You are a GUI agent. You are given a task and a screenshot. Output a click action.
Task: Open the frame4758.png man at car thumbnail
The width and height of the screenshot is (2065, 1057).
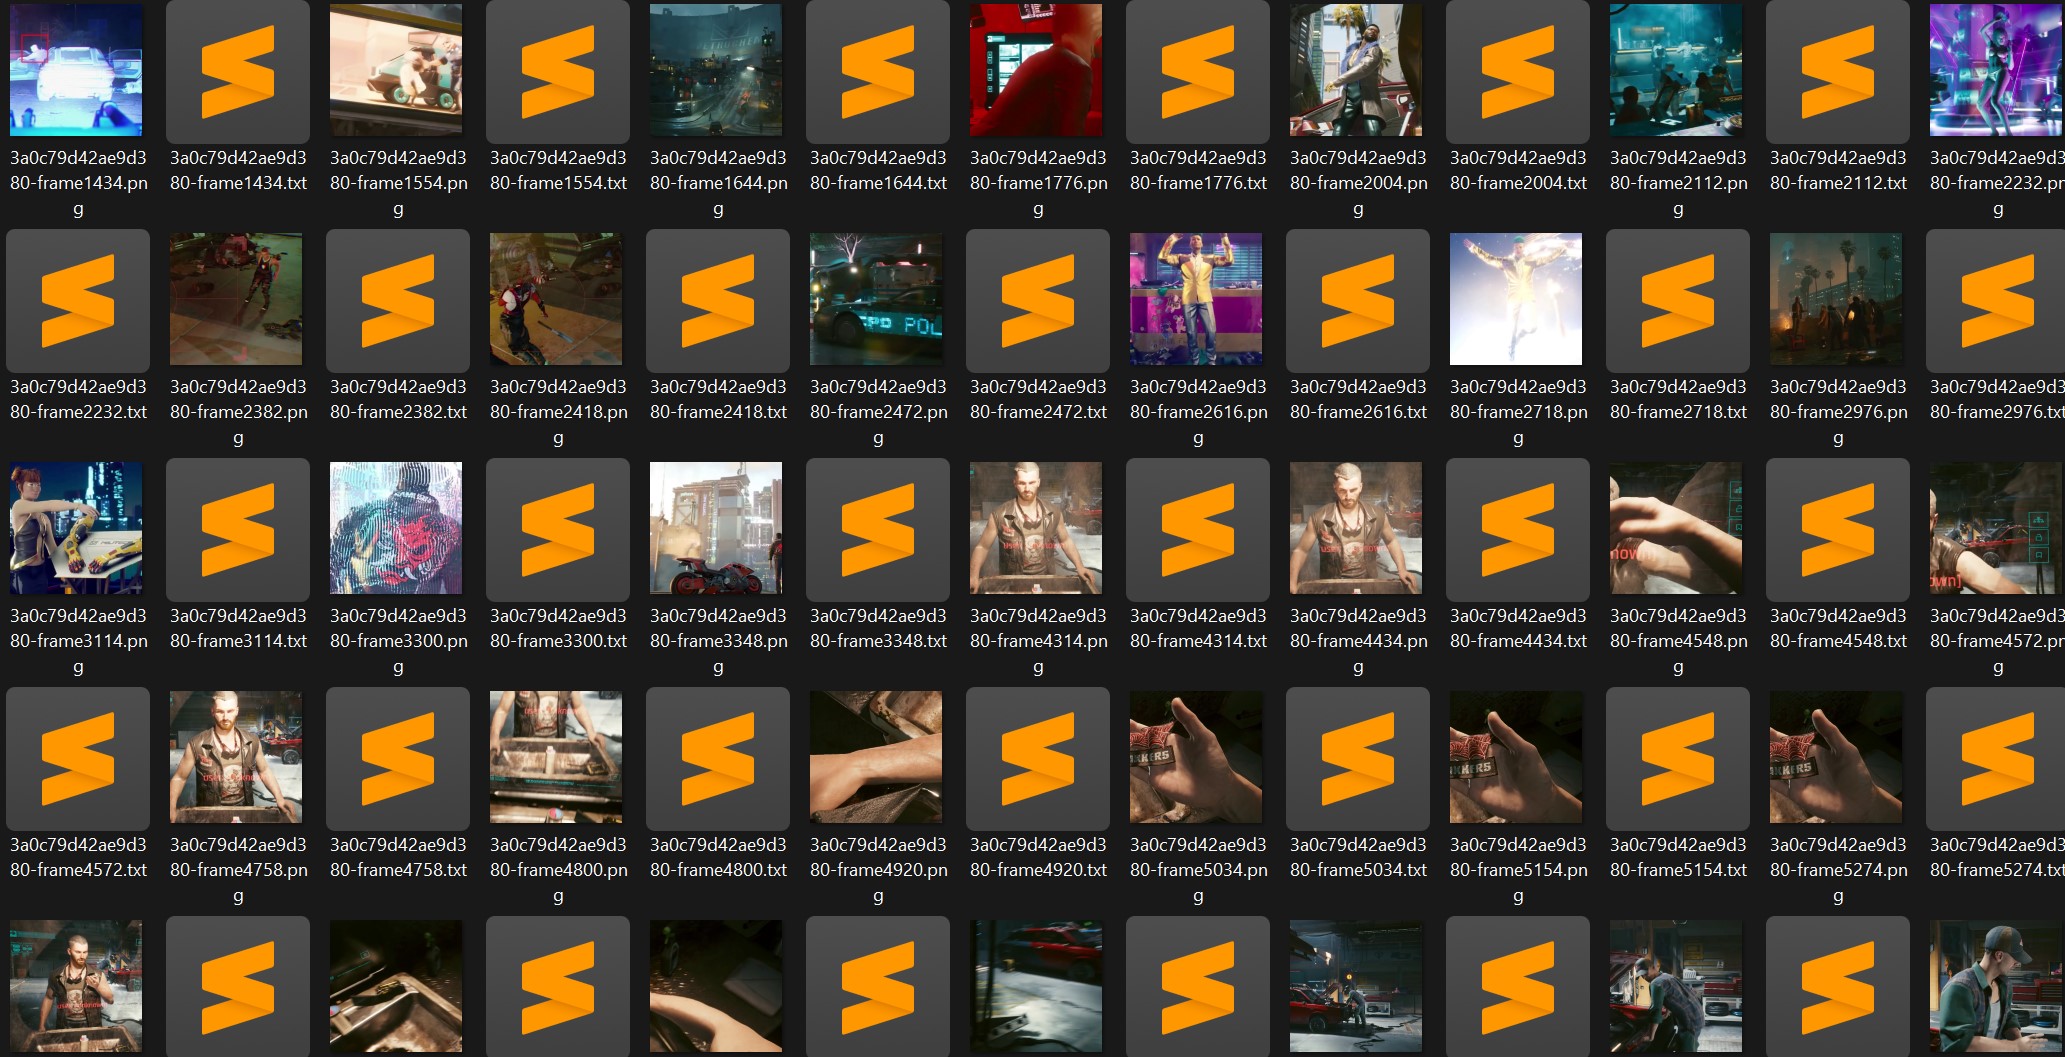coord(236,757)
